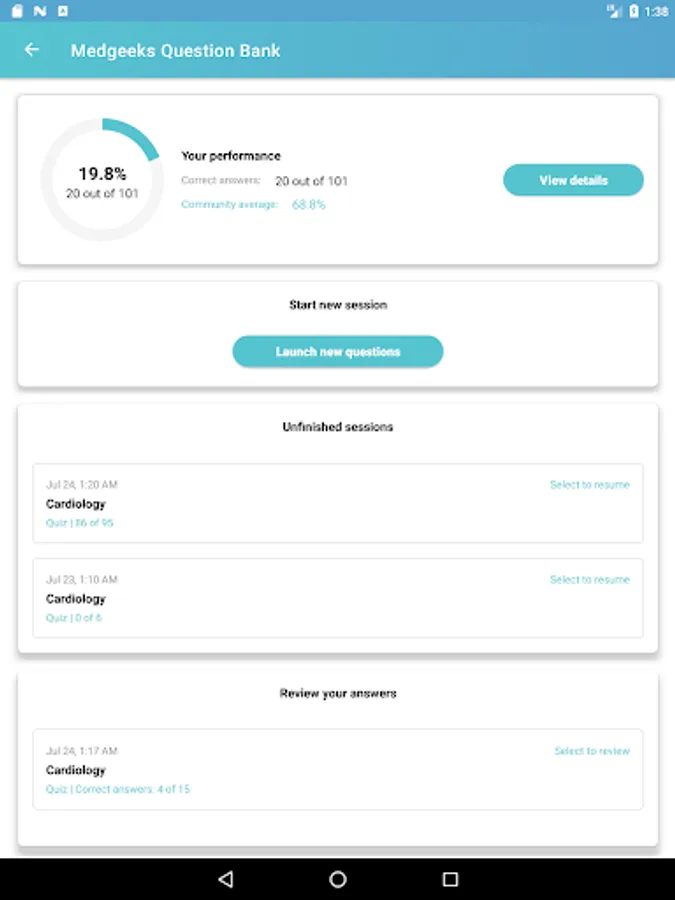
Task: Tap the Medgeeks Question Bank title
Action: click(x=175, y=50)
